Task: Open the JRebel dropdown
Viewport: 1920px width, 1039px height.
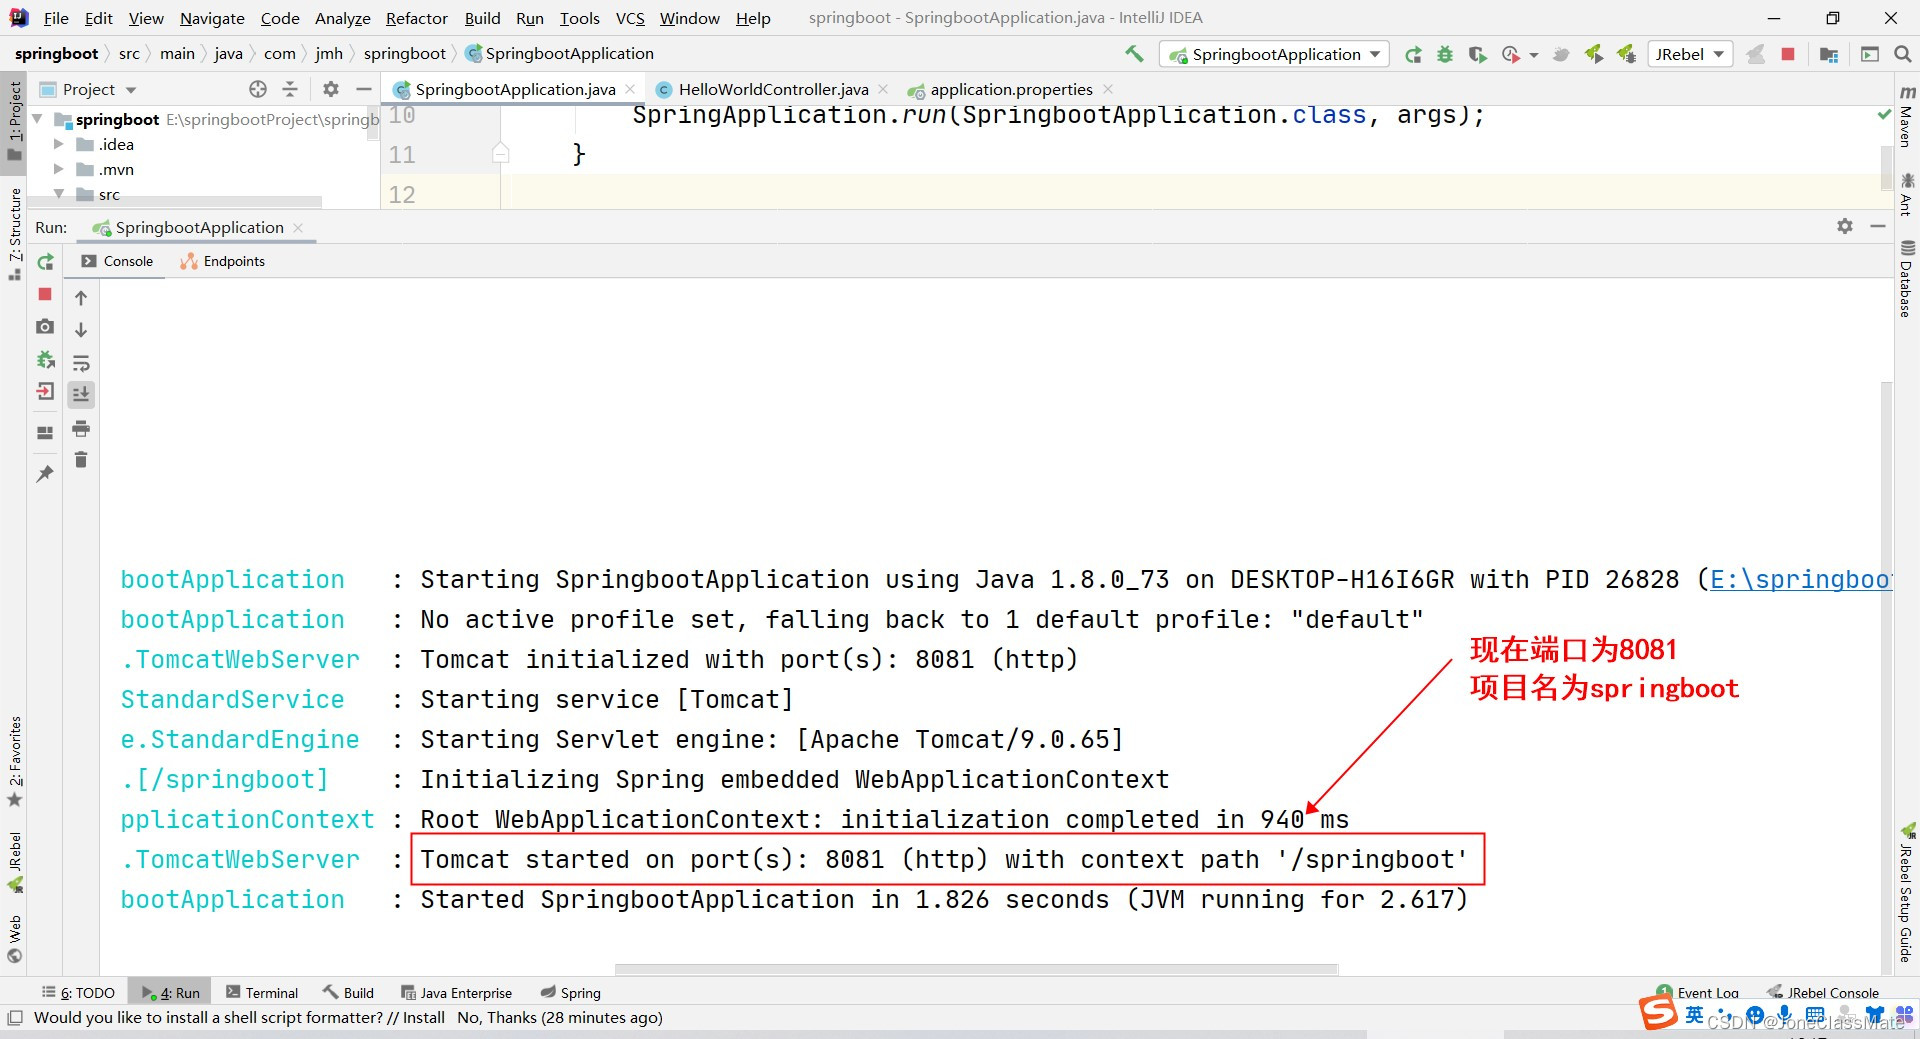Action: coord(1688,54)
